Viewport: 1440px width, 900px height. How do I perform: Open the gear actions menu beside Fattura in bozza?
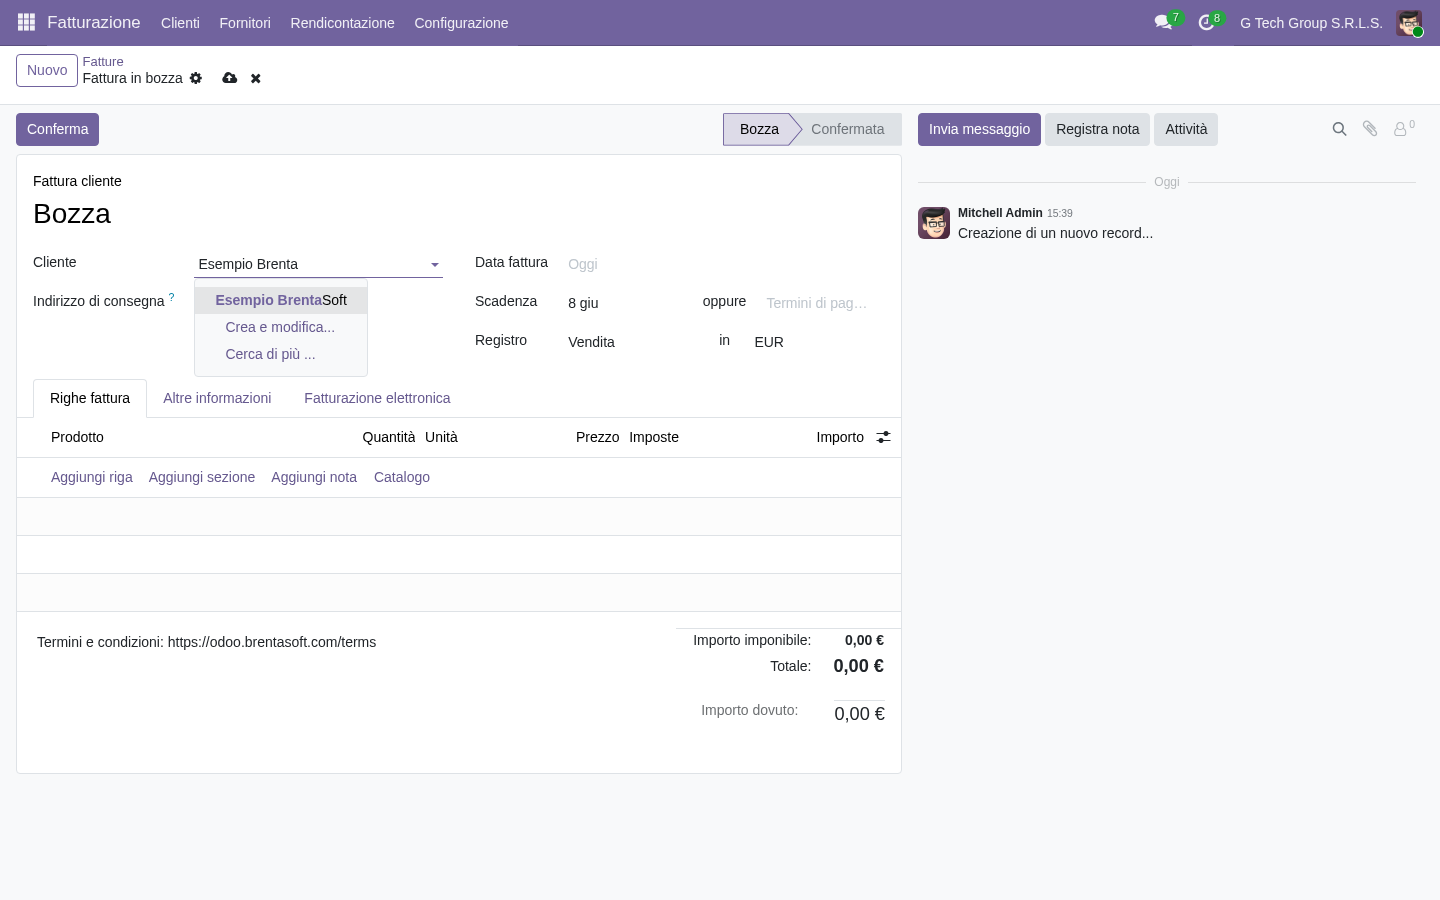coord(196,78)
